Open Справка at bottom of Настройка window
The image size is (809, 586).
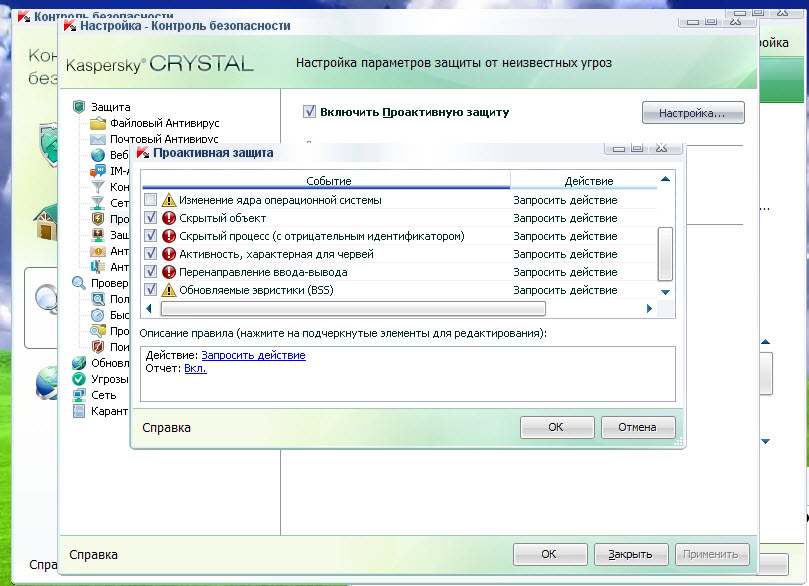click(x=93, y=555)
